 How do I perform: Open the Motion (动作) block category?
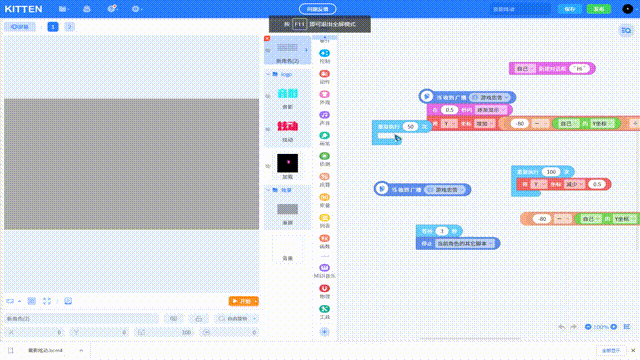coord(324,77)
